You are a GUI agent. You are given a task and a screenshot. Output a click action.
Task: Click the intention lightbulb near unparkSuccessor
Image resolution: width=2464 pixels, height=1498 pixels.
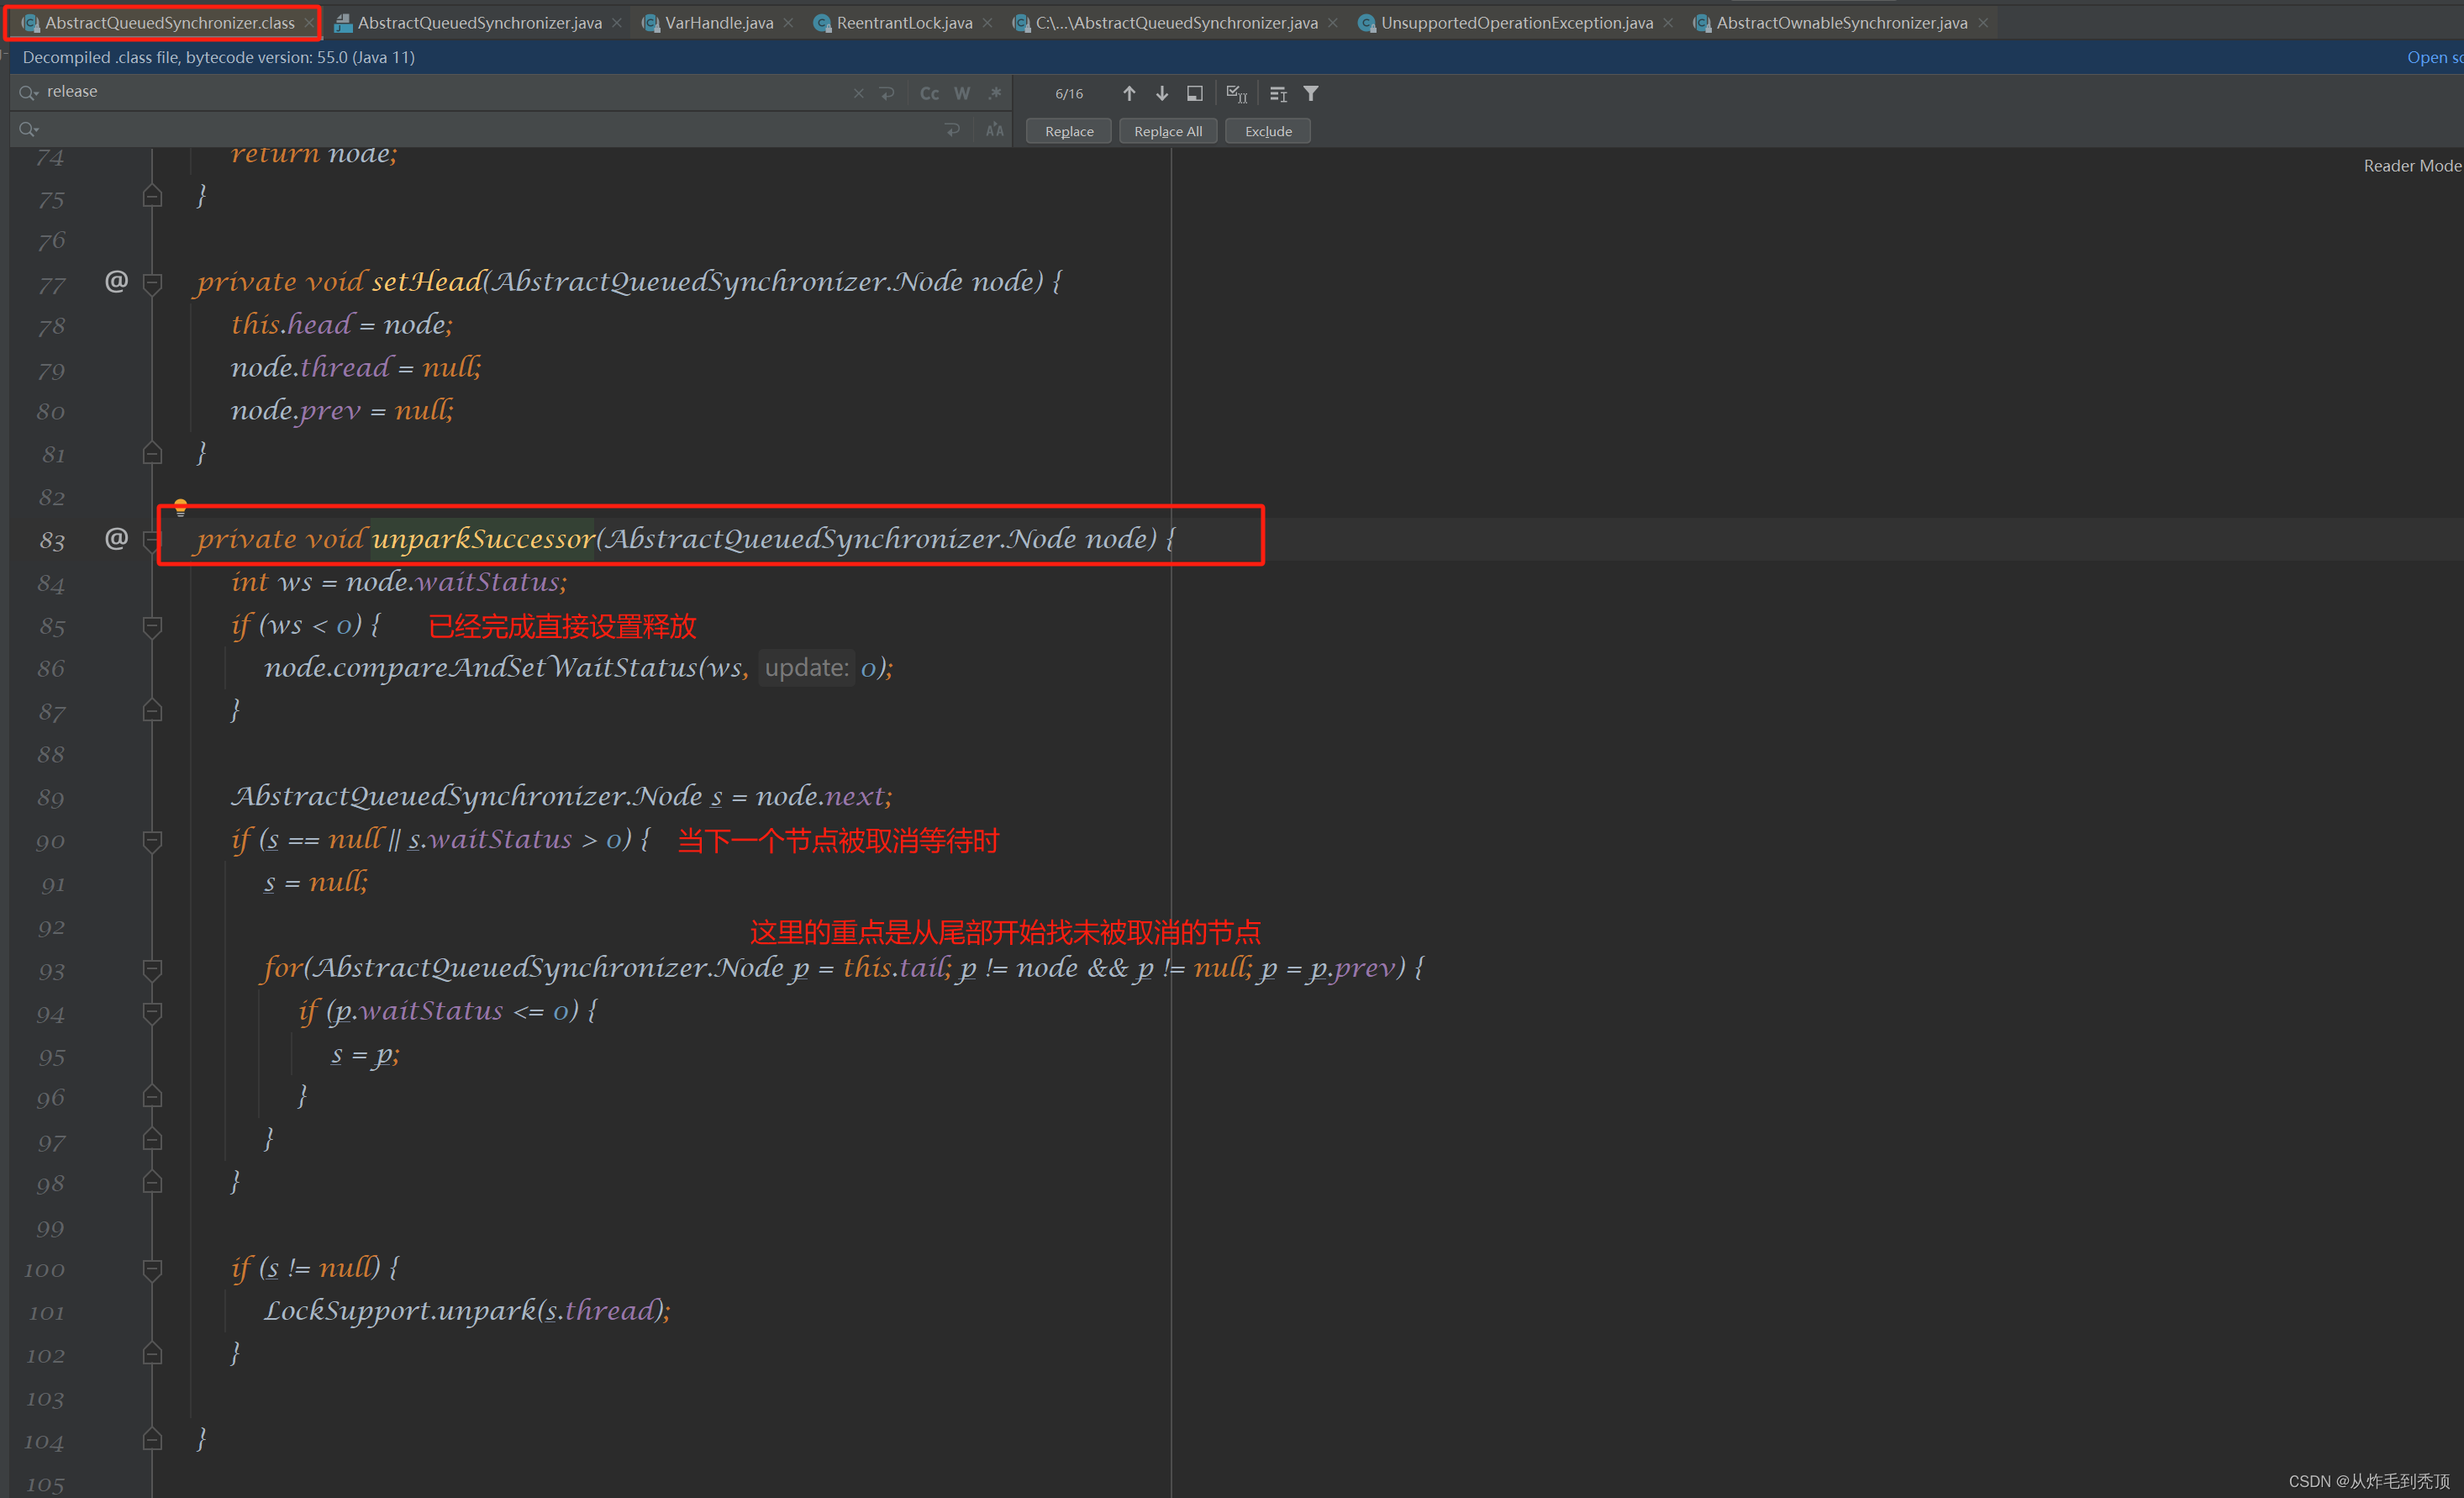coord(181,506)
